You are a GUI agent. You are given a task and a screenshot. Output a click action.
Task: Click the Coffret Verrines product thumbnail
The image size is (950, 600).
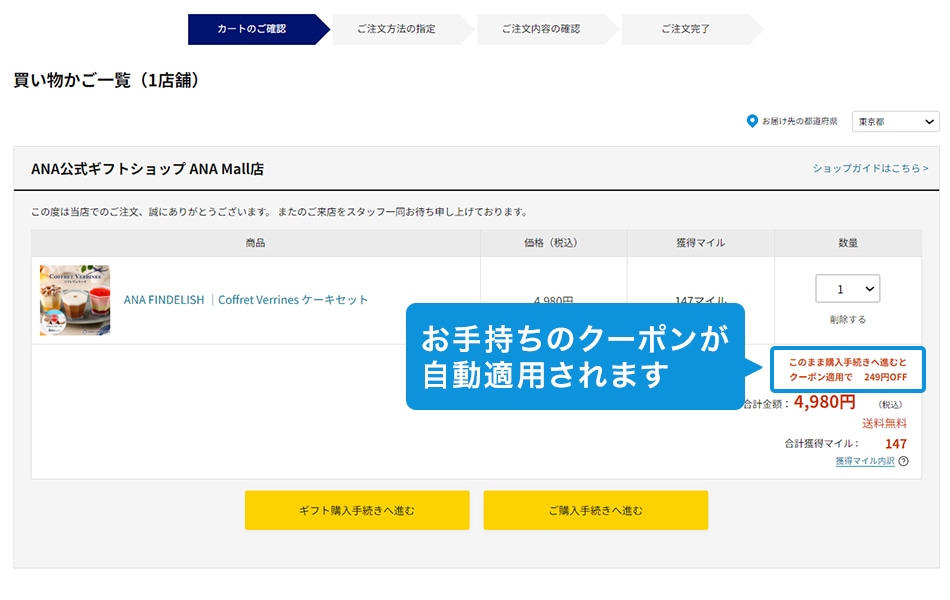pos(76,298)
